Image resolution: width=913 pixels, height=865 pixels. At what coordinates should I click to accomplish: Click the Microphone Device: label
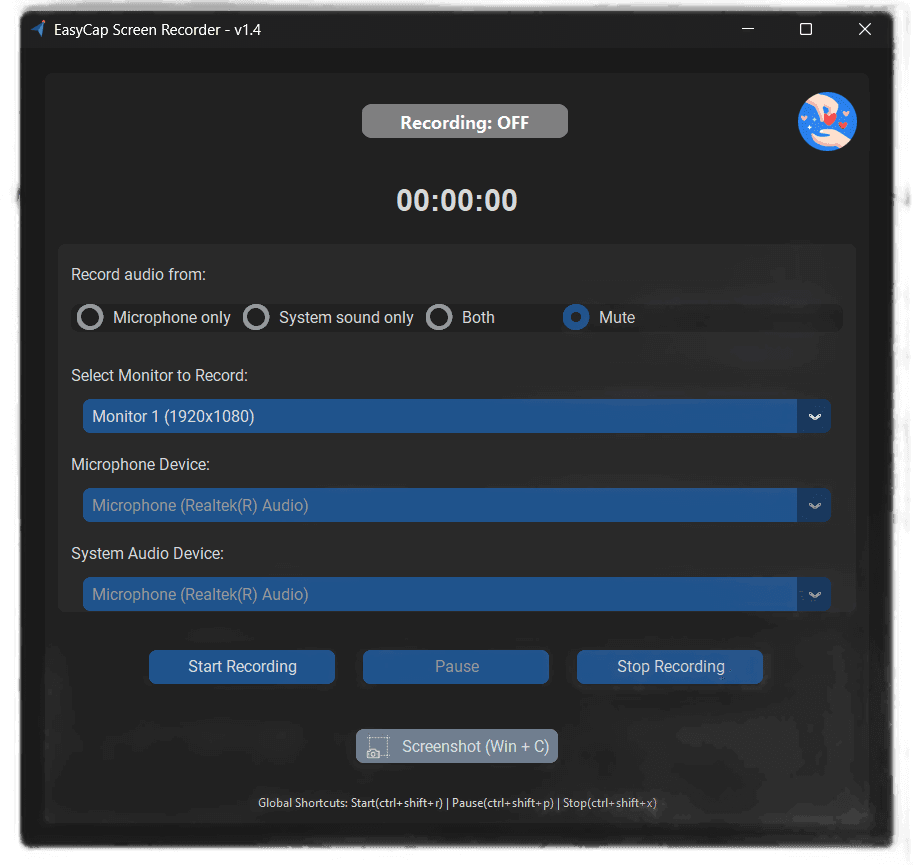click(140, 465)
